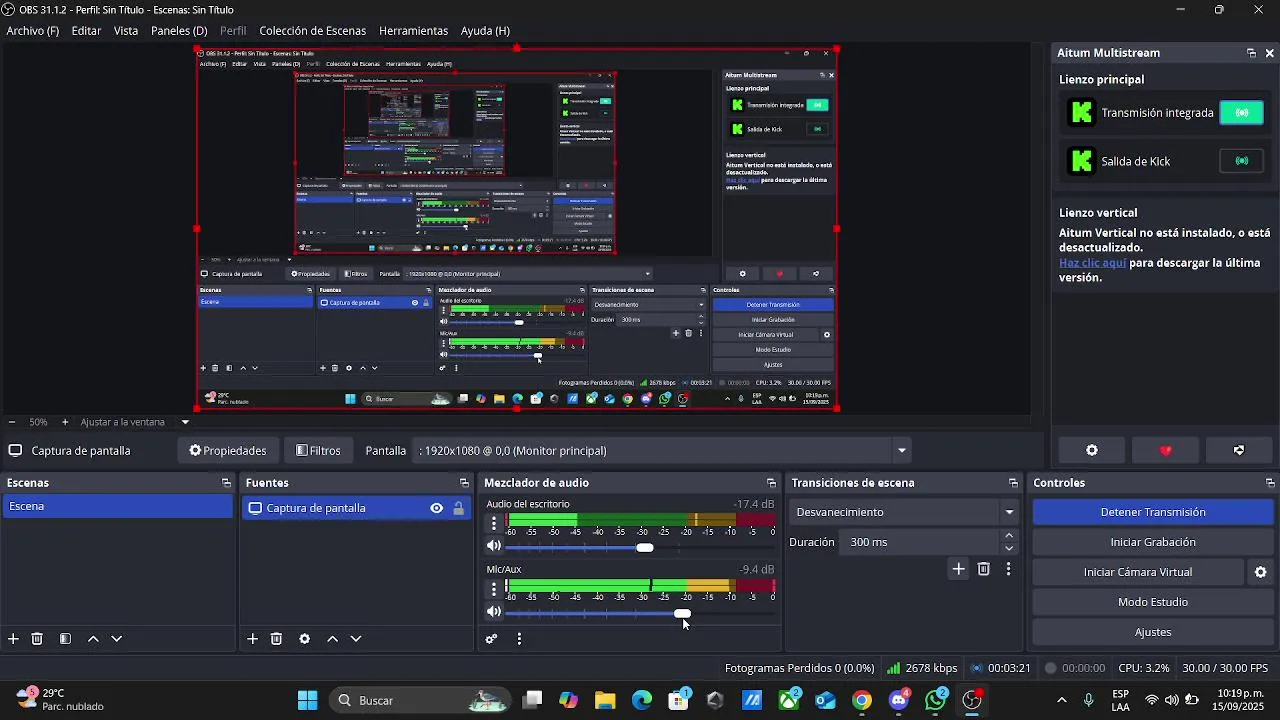Image resolution: width=1280 pixels, height=720 pixels.
Task: Toggle lock on Captura de pantalla source
Action: point(458,508)
